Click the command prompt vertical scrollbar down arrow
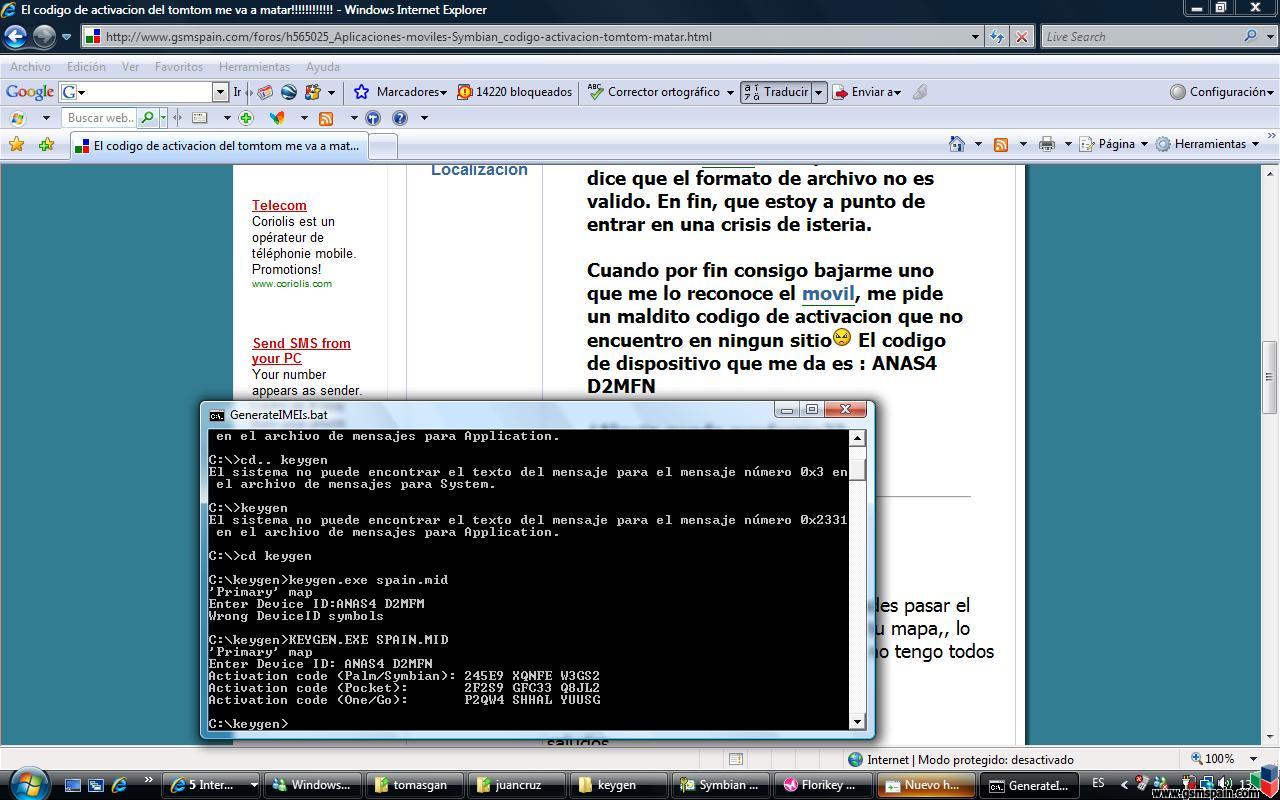This screenshot has width=1280, height=800. pyautogui.click(x=857, y=722)
